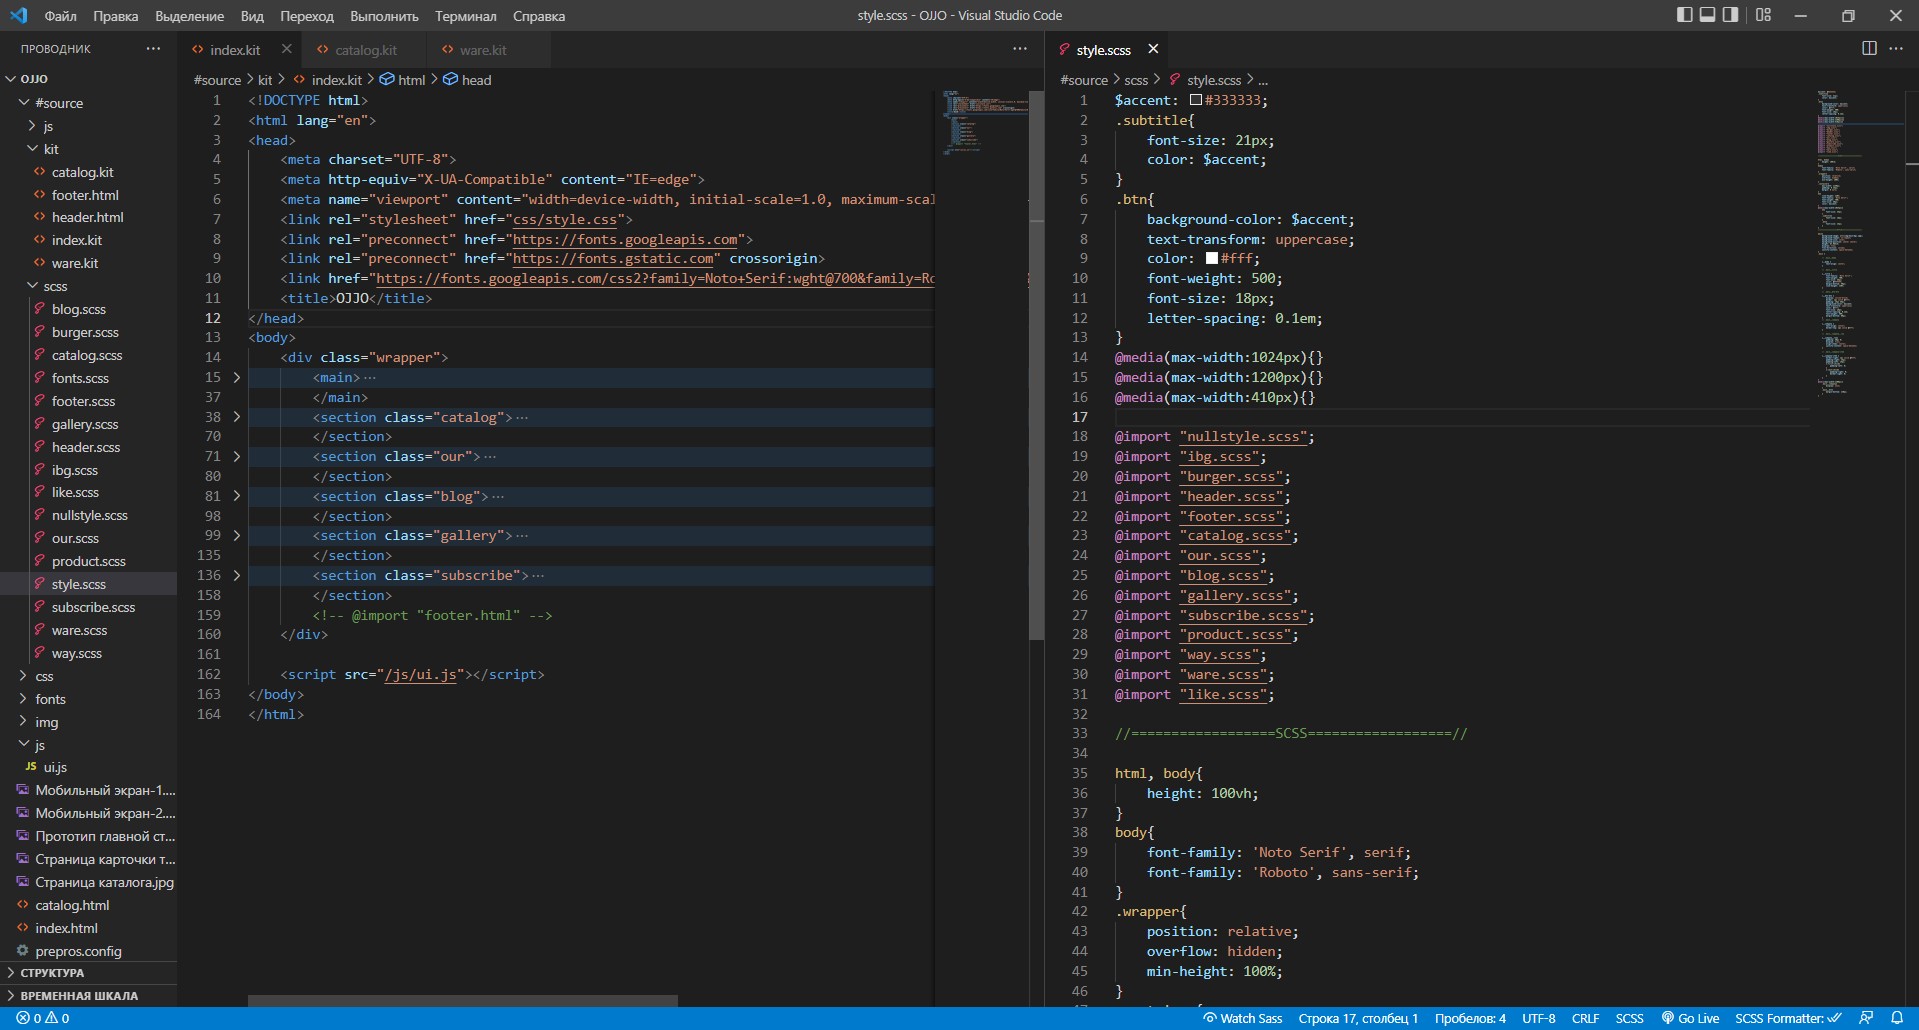Change the UTF-8 file encoding
The height and width of the screenshot is (1030, 1919).
pos(1539,1018)
